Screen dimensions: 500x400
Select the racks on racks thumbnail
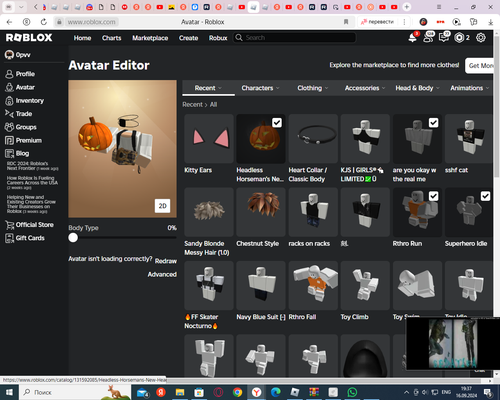pyautogui.click(x=313, y=212)
